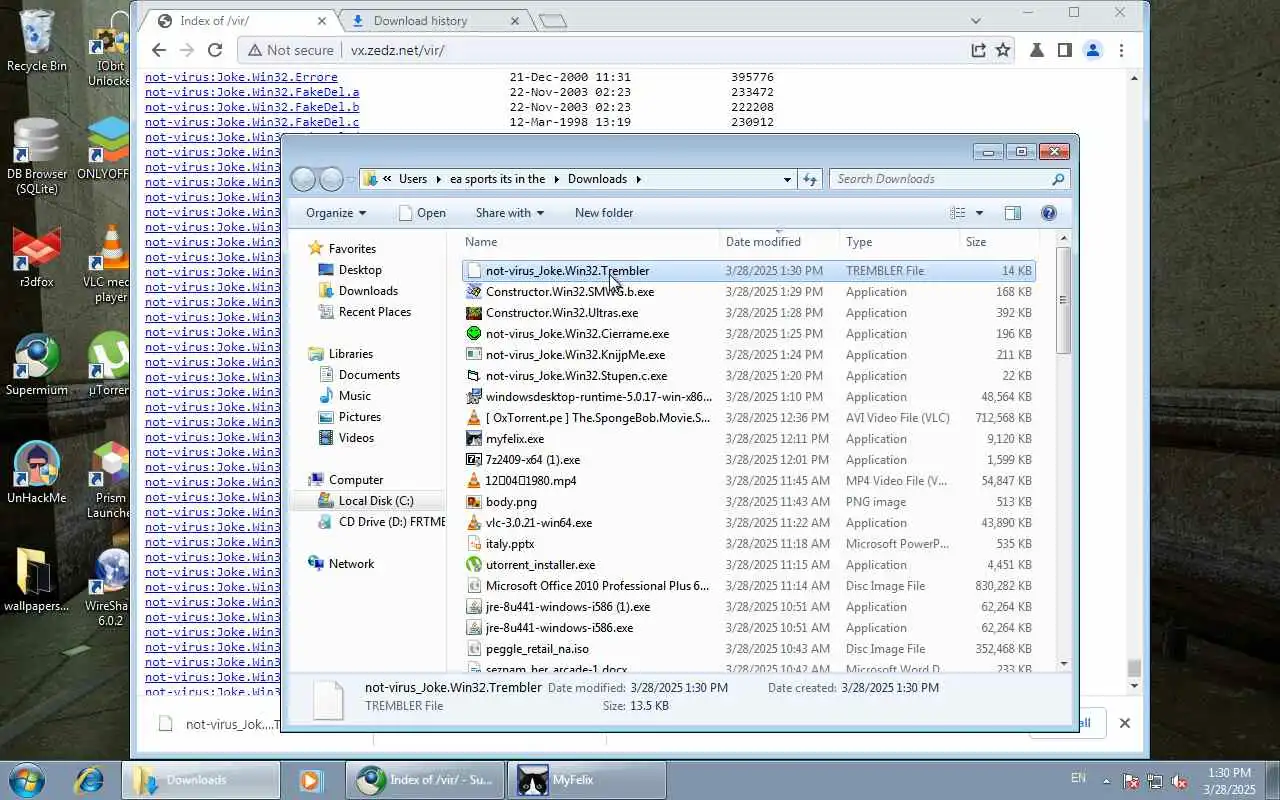Viewport: 1280px width, 800px height.
Task: Click the Explorer file list vertical scrollbar
Action: coord(1063,300)
